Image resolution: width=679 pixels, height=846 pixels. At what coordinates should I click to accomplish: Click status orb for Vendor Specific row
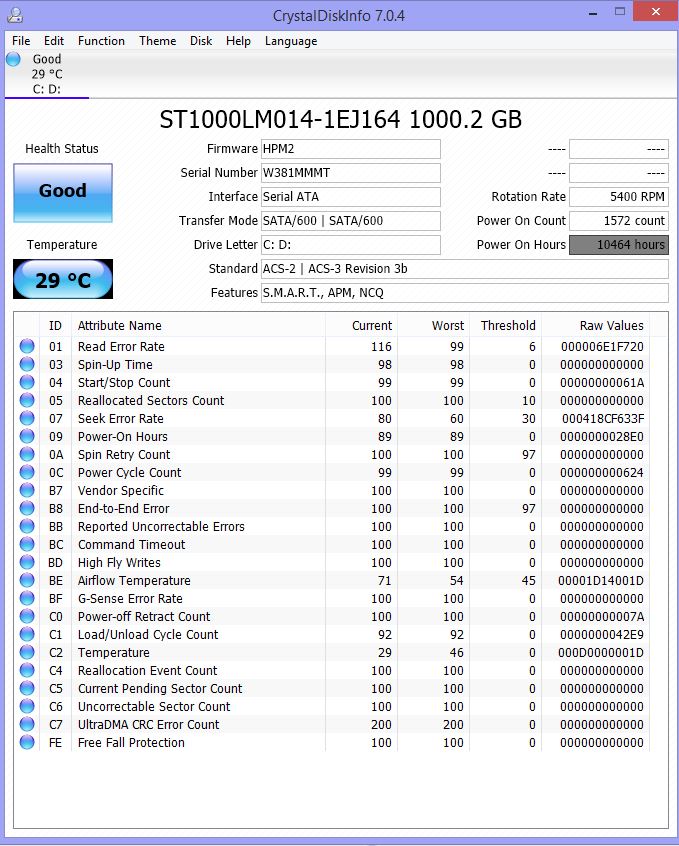27,490
